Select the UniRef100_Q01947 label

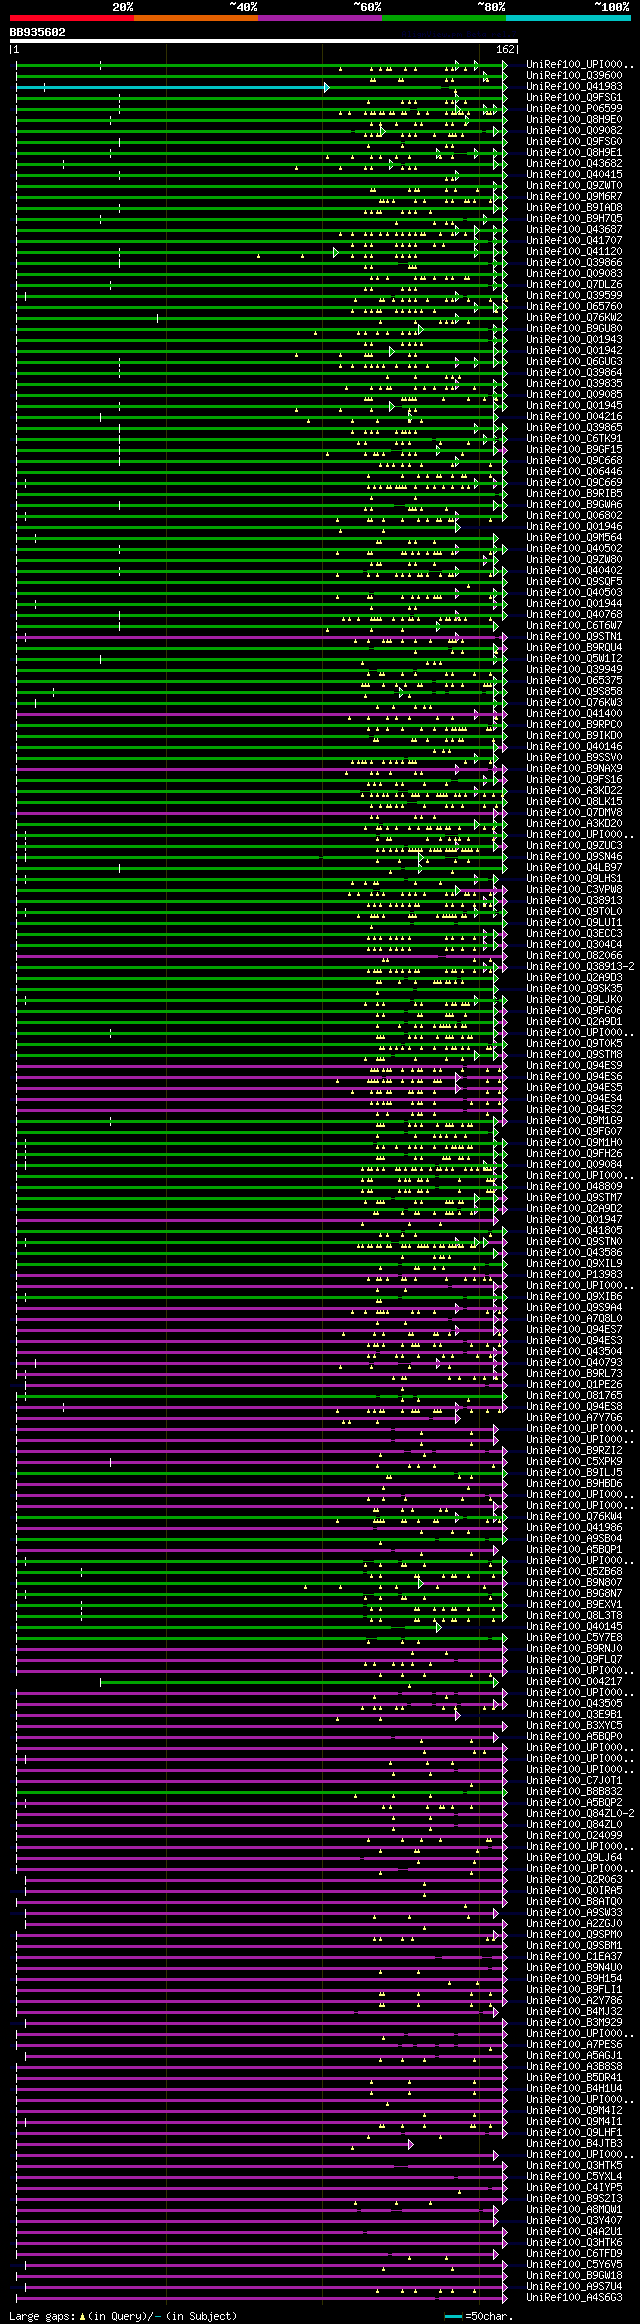[574, 1220]
